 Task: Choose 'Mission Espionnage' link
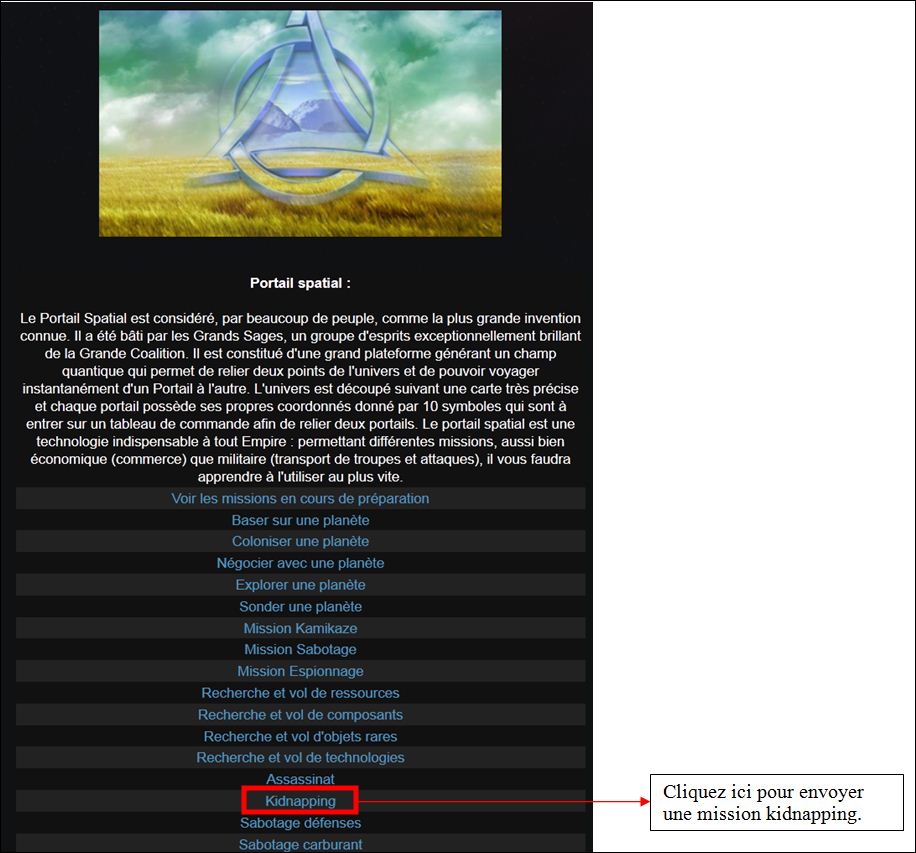[300, 671]
